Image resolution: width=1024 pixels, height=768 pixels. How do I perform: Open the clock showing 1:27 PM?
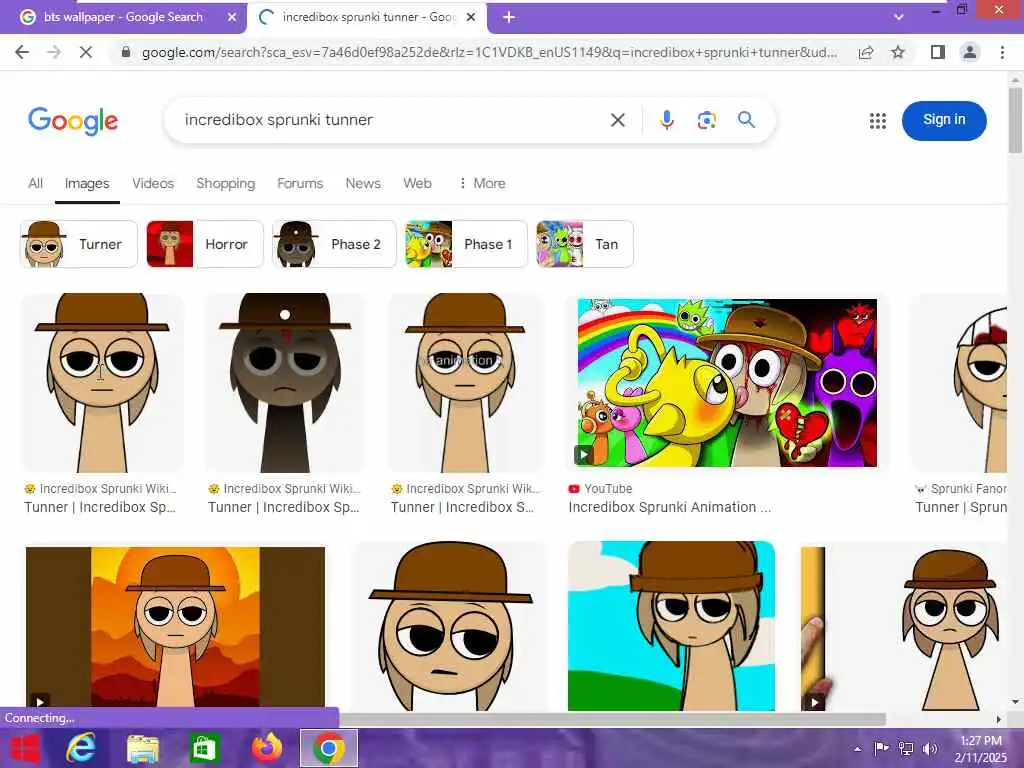point(980,749)
